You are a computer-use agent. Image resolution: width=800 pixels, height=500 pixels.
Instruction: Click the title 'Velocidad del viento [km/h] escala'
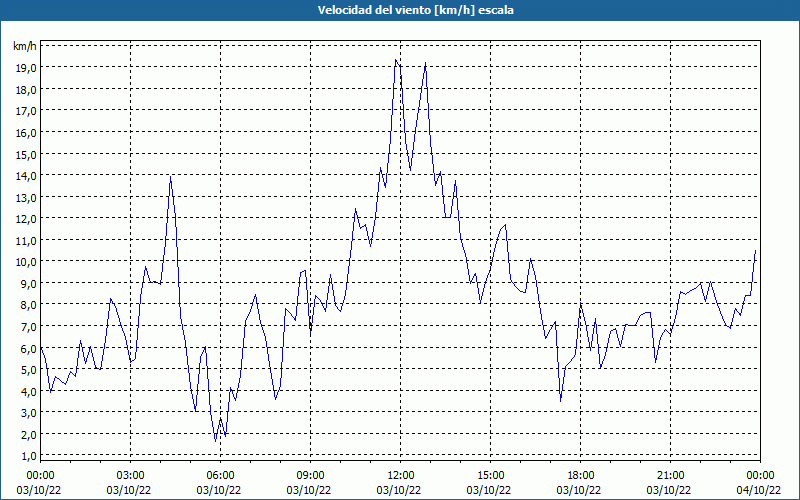tap(415, 10)
